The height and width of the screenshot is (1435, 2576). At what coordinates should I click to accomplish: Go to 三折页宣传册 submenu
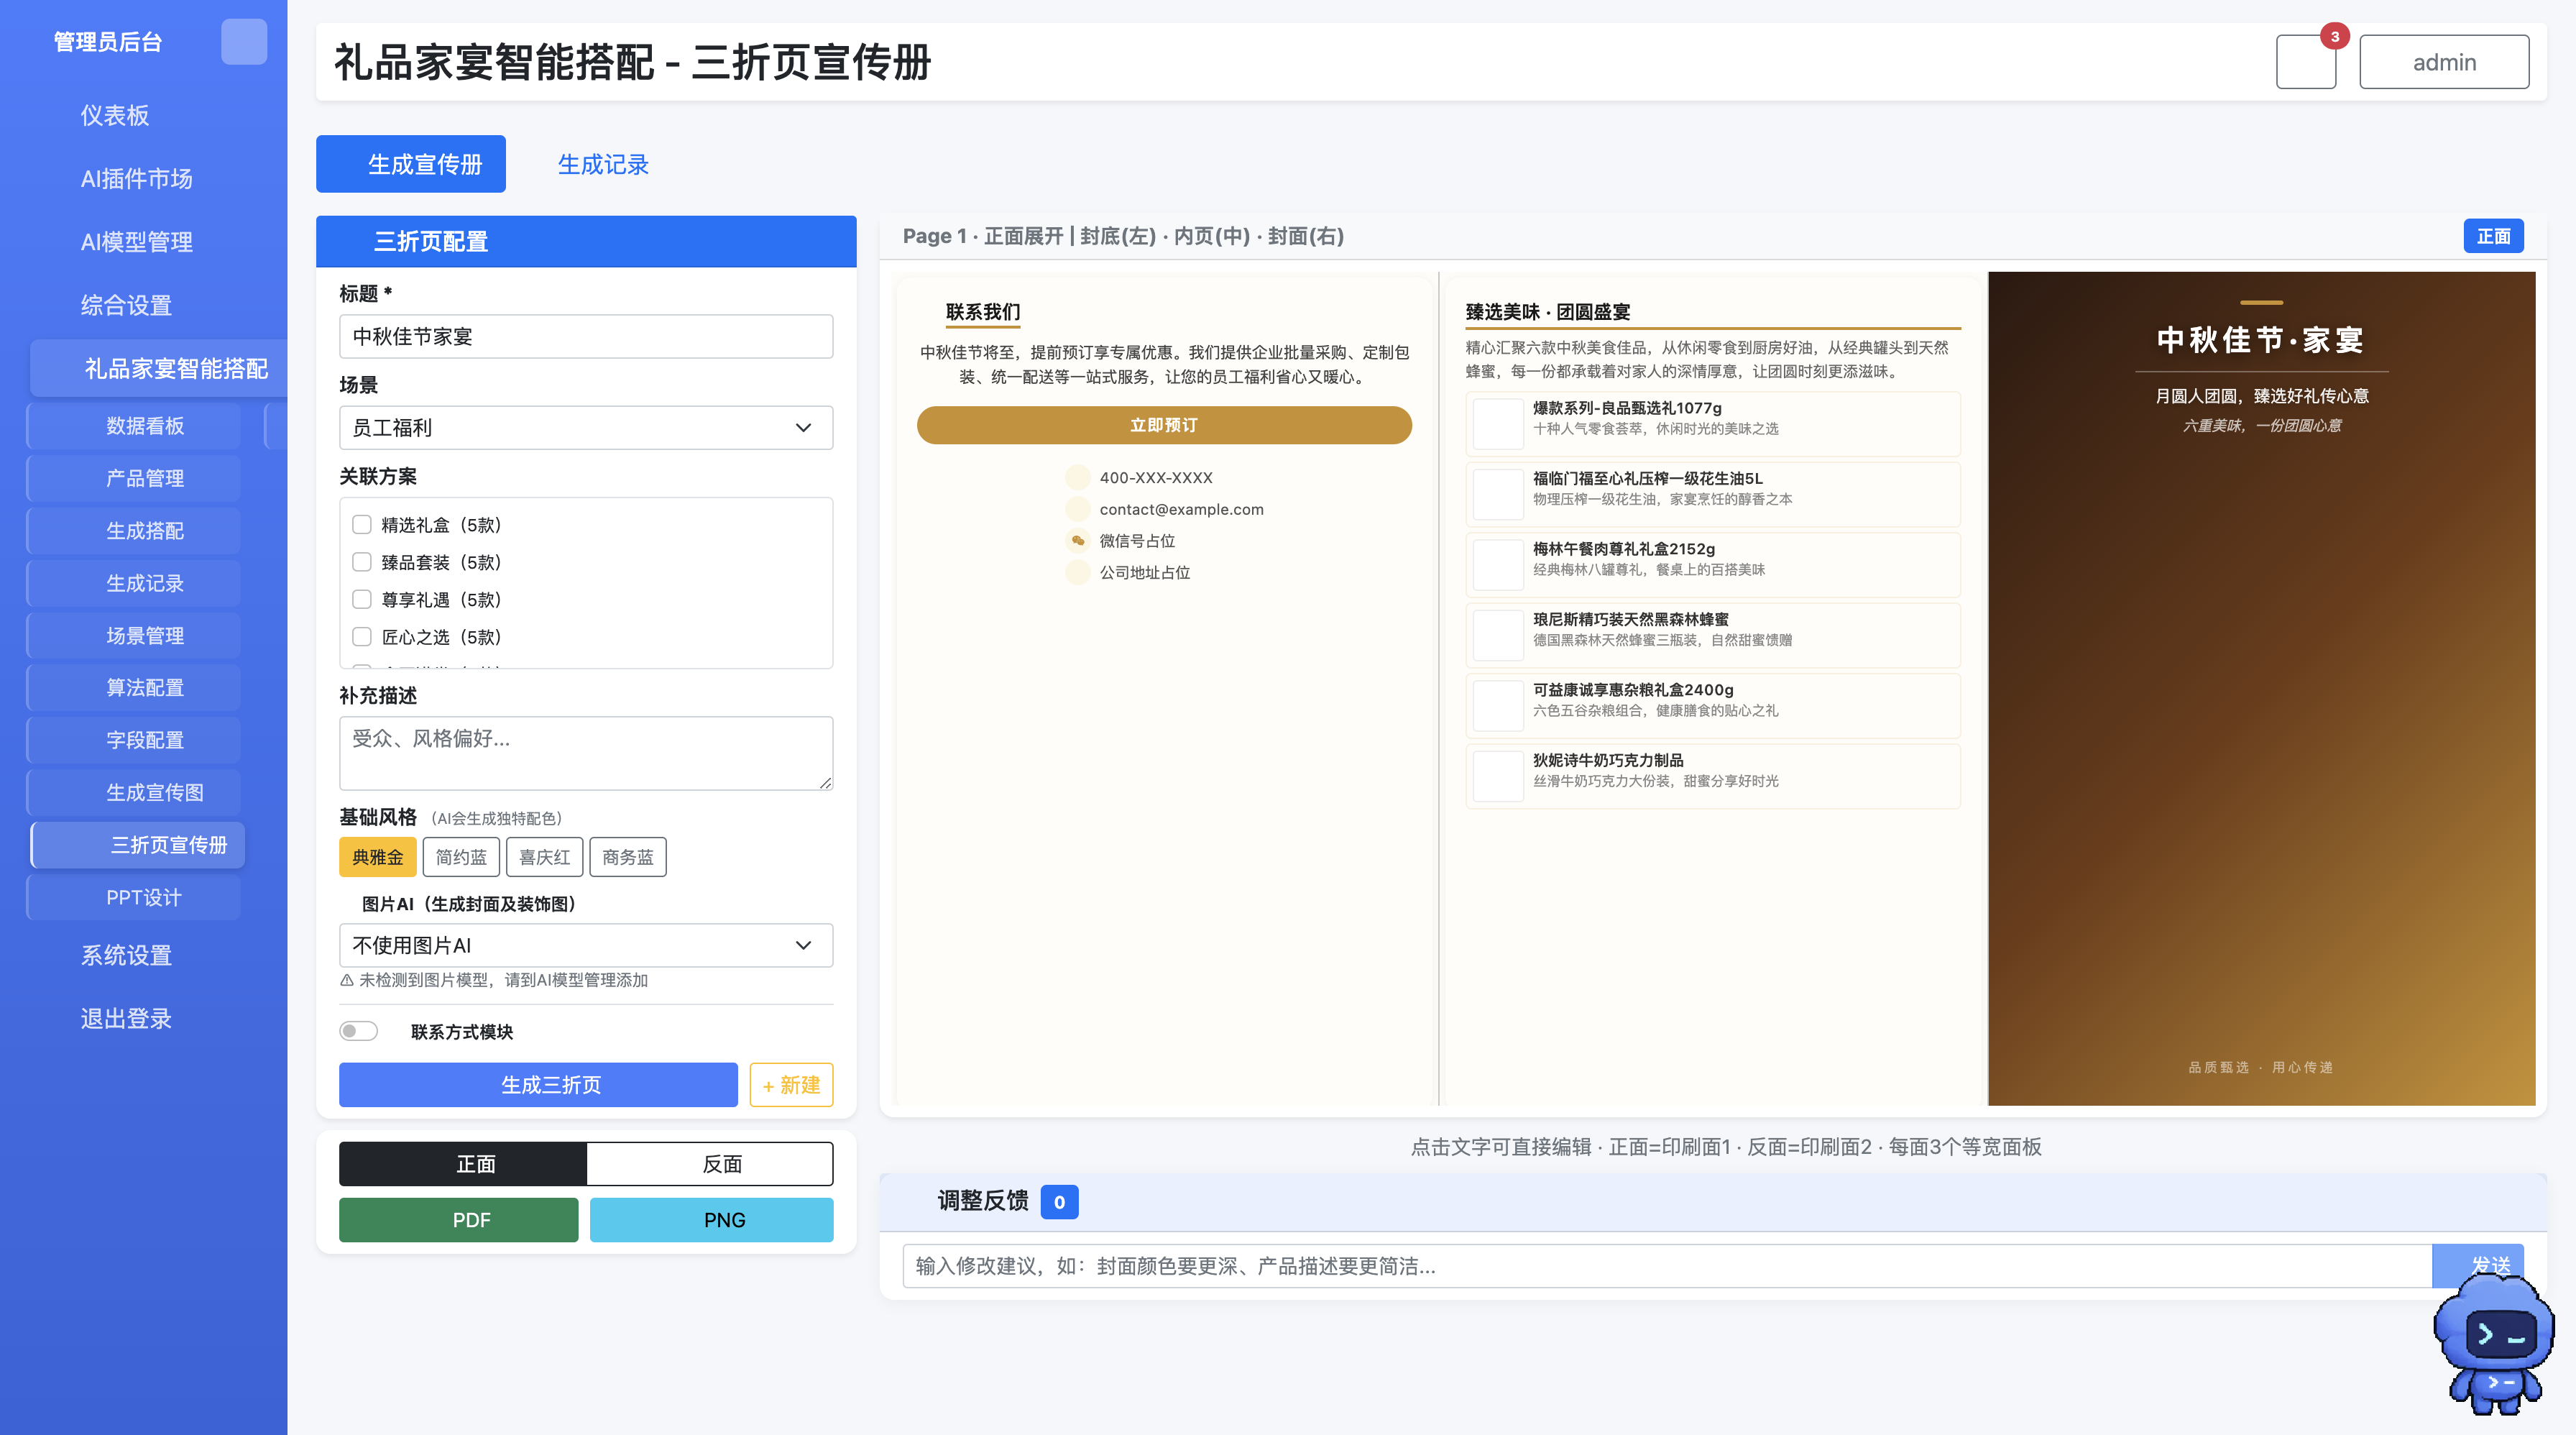(139, 845)
